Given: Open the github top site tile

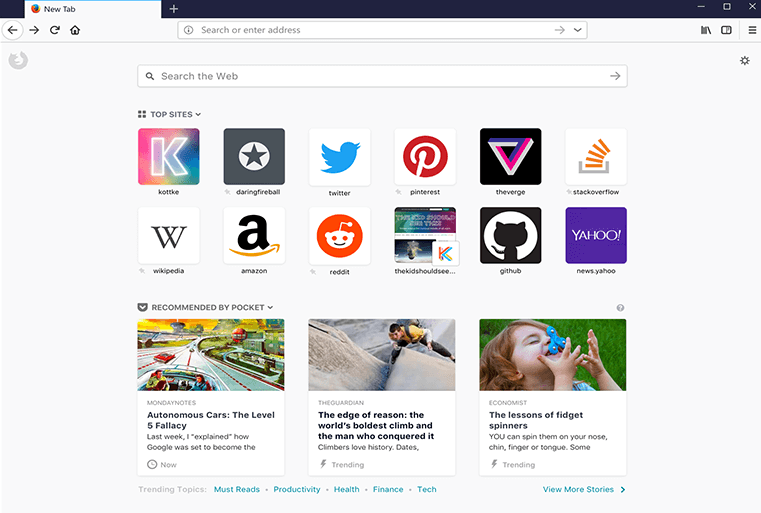Looking at the screenshot, I should coord(511,236).
